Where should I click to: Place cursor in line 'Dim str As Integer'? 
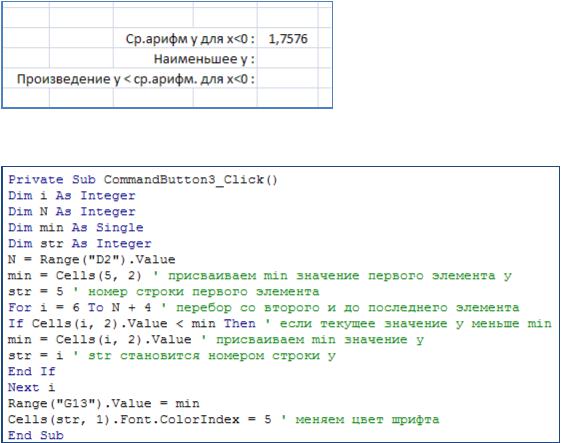pos(80,244)
